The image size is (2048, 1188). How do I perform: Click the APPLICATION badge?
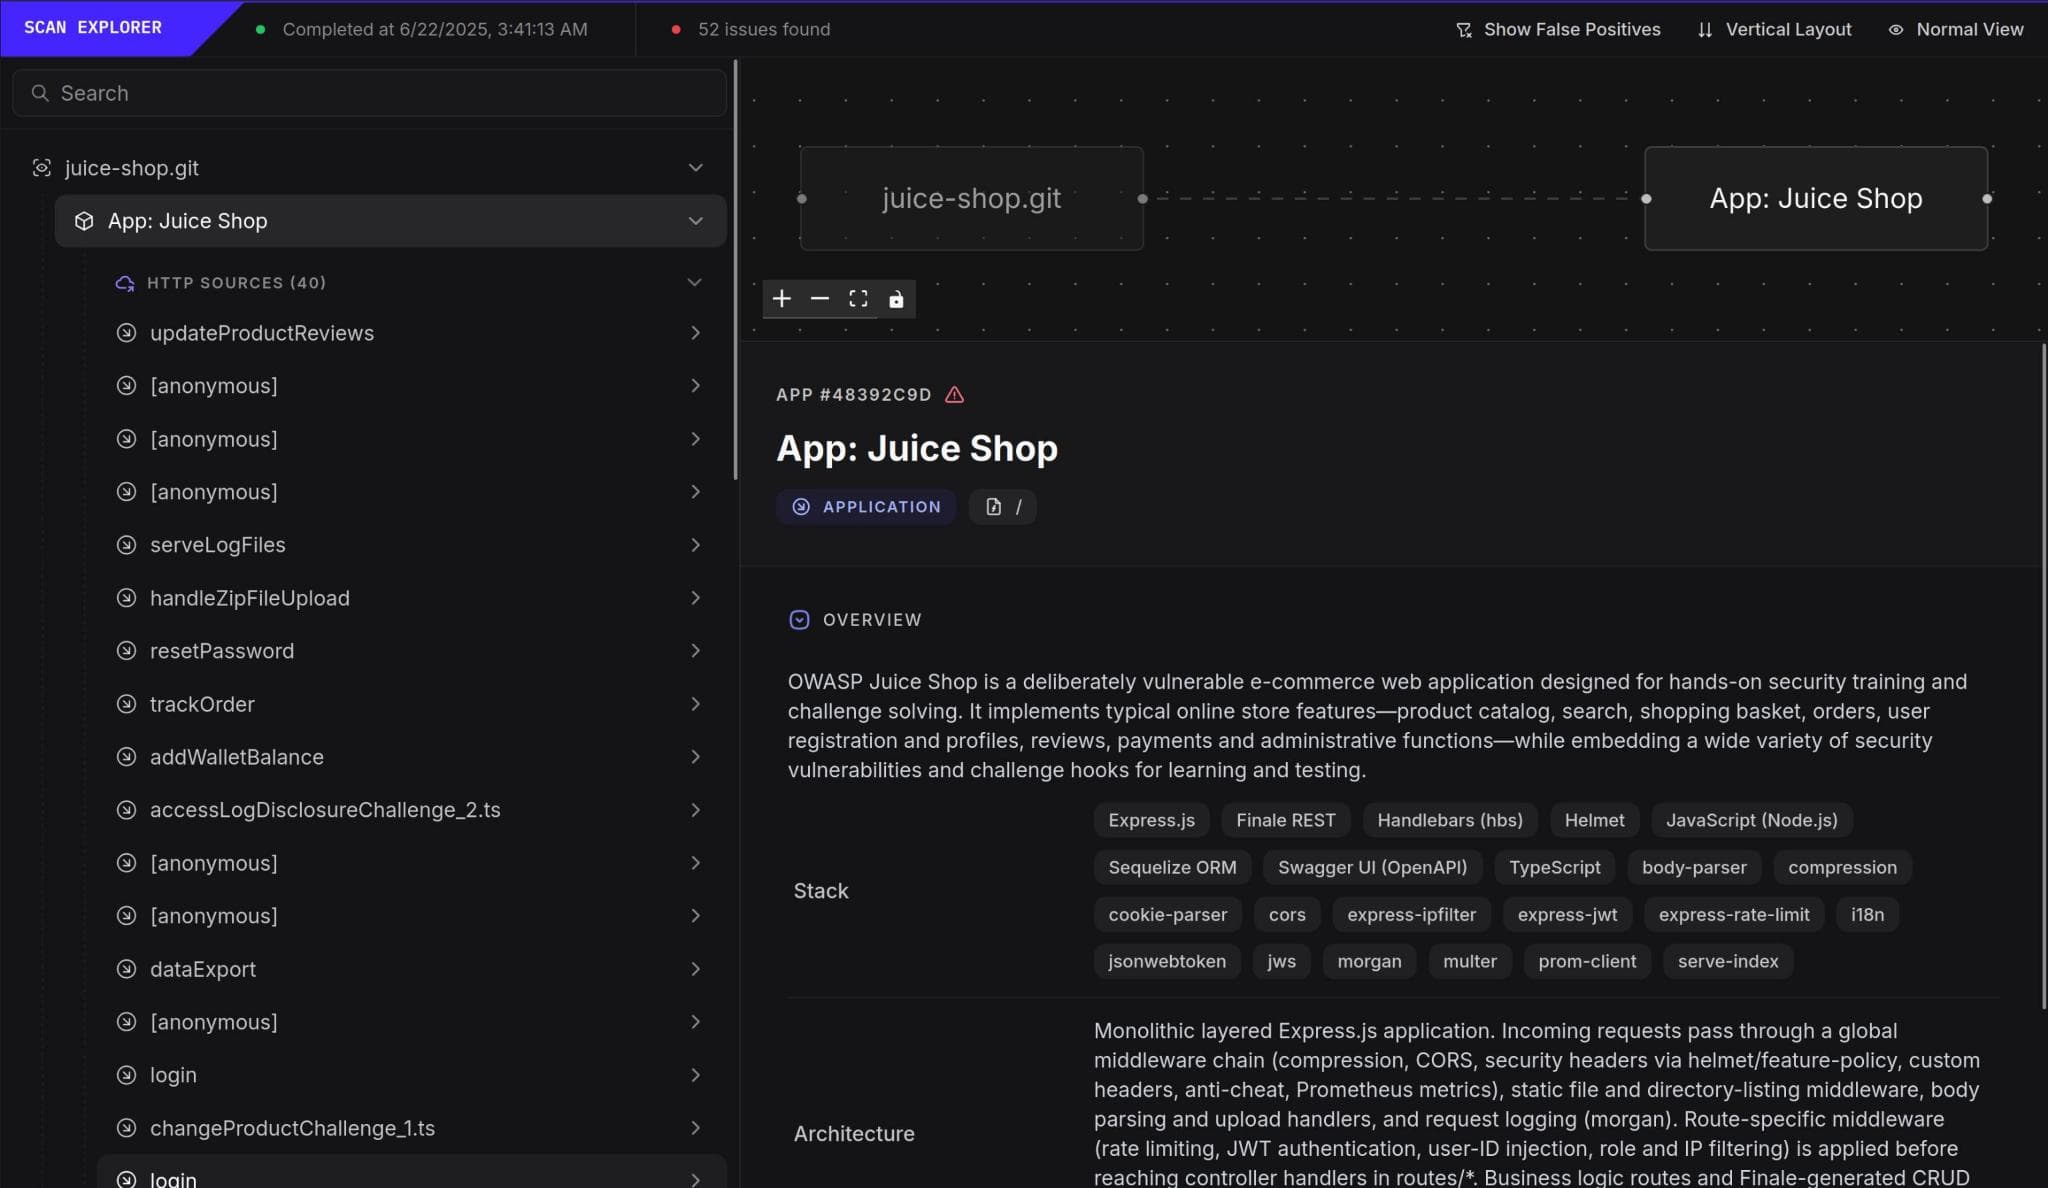click(866, 507)
